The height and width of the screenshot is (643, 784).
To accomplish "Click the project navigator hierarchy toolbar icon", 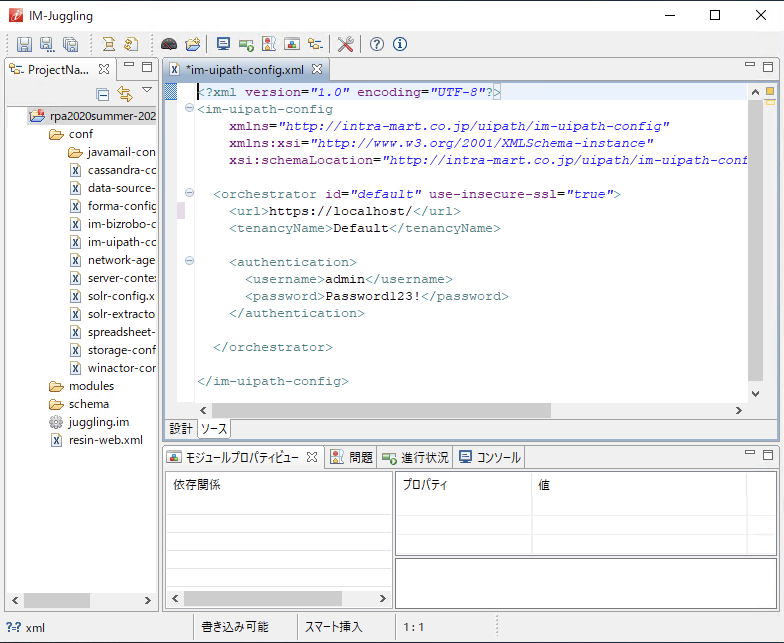I will [315, 44].
